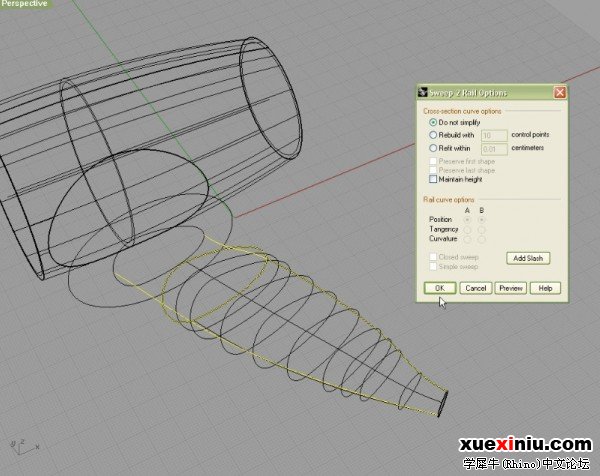Viewport: 600px width, 476px height.
Task: Select the Do not simplify radio option
Action: (x=433, y=122)
